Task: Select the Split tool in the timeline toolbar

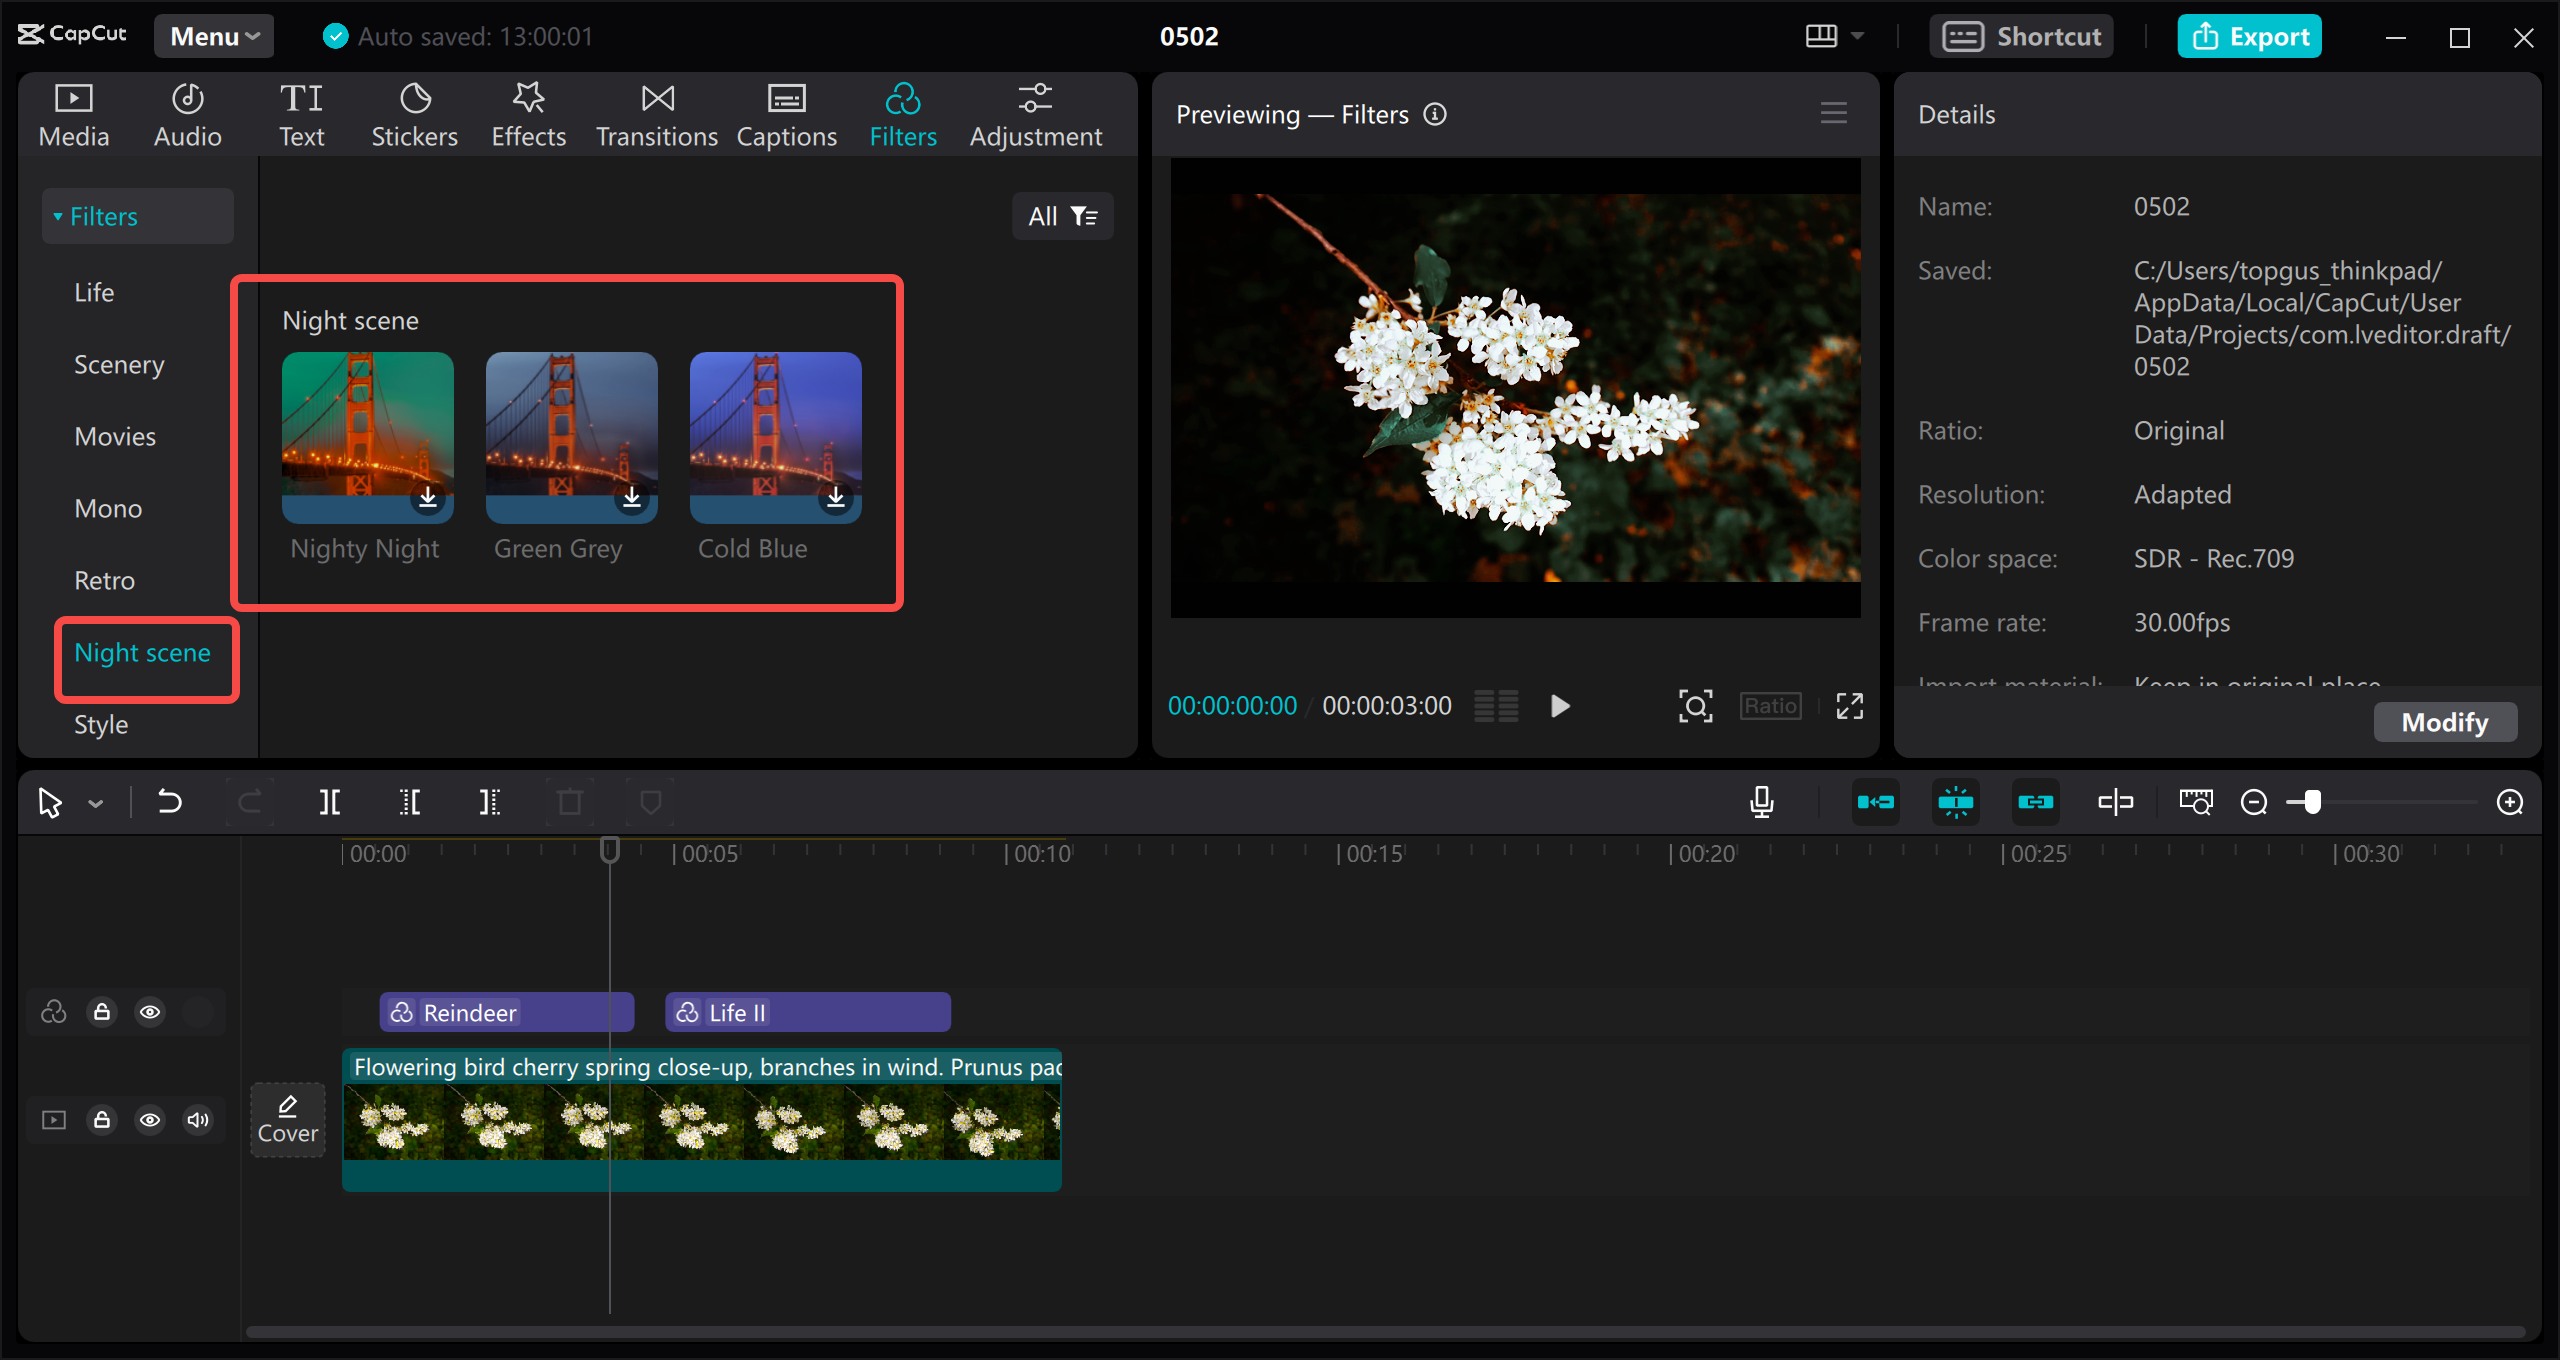Action: pos(329,801)
